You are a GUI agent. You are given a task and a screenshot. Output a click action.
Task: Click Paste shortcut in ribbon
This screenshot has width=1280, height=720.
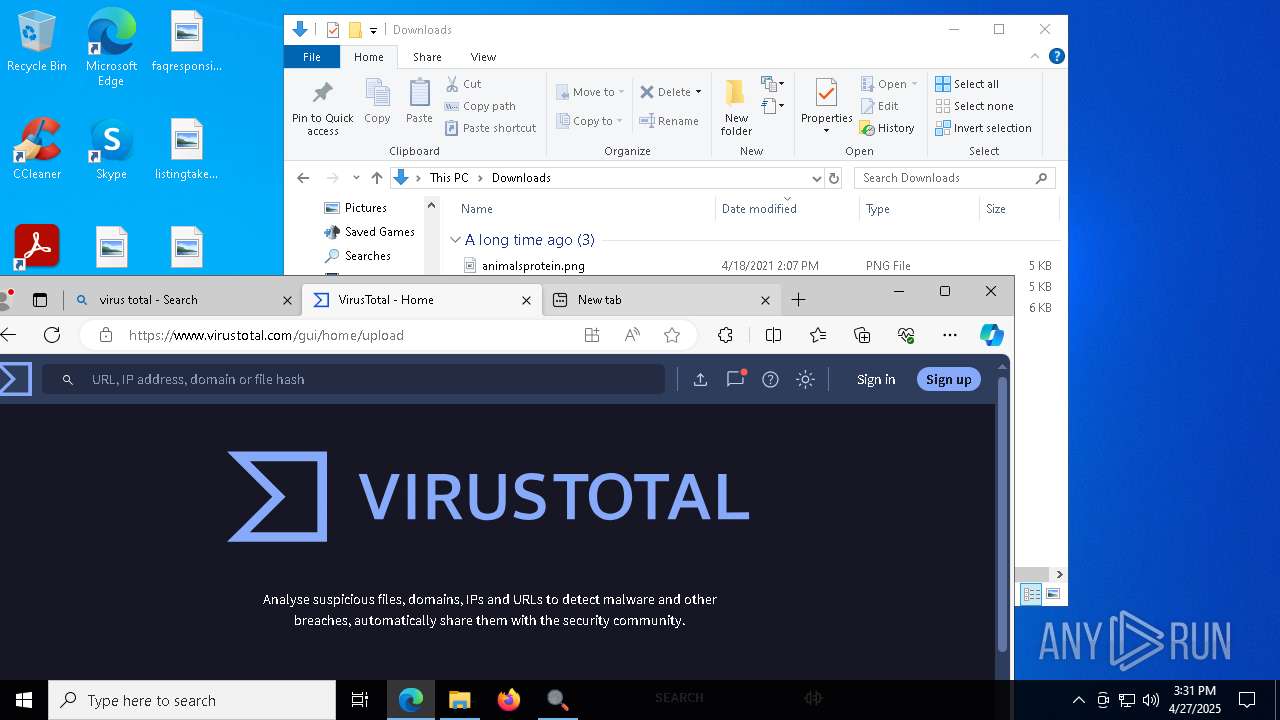click(x=490, y=128)
